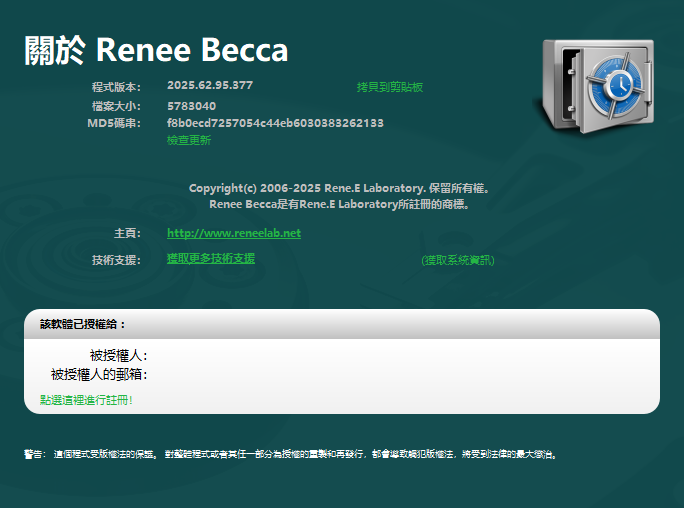Image resolution: width=684 pixels, height=508 pixels.
Task: Click the MD5 string f8b0ecd7257054c44eb6030383262133
Action: (x=275, y=123)
